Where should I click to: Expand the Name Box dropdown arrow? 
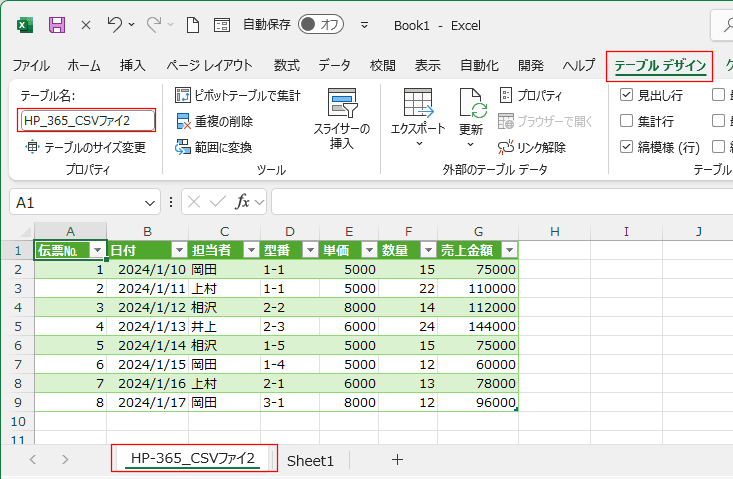[150, 202]
